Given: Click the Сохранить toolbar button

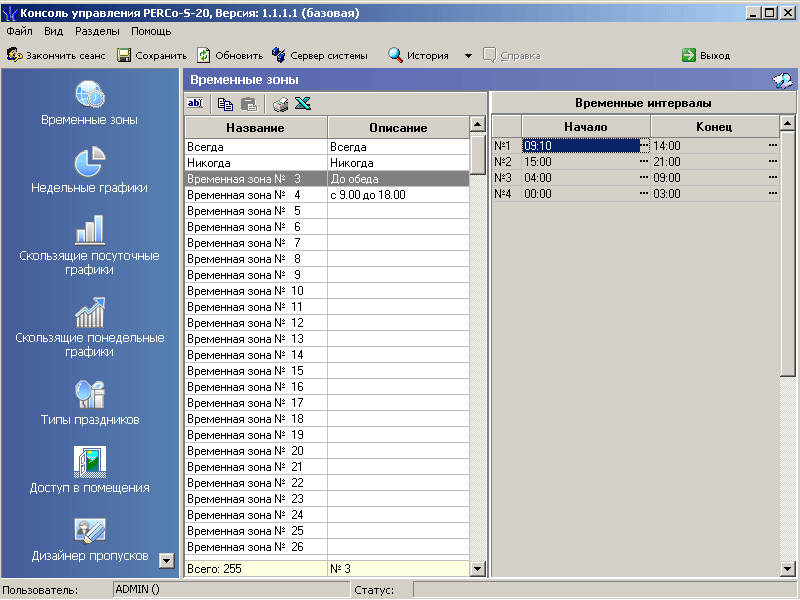Looking at the screenshot, I should [x=152, y=55].
